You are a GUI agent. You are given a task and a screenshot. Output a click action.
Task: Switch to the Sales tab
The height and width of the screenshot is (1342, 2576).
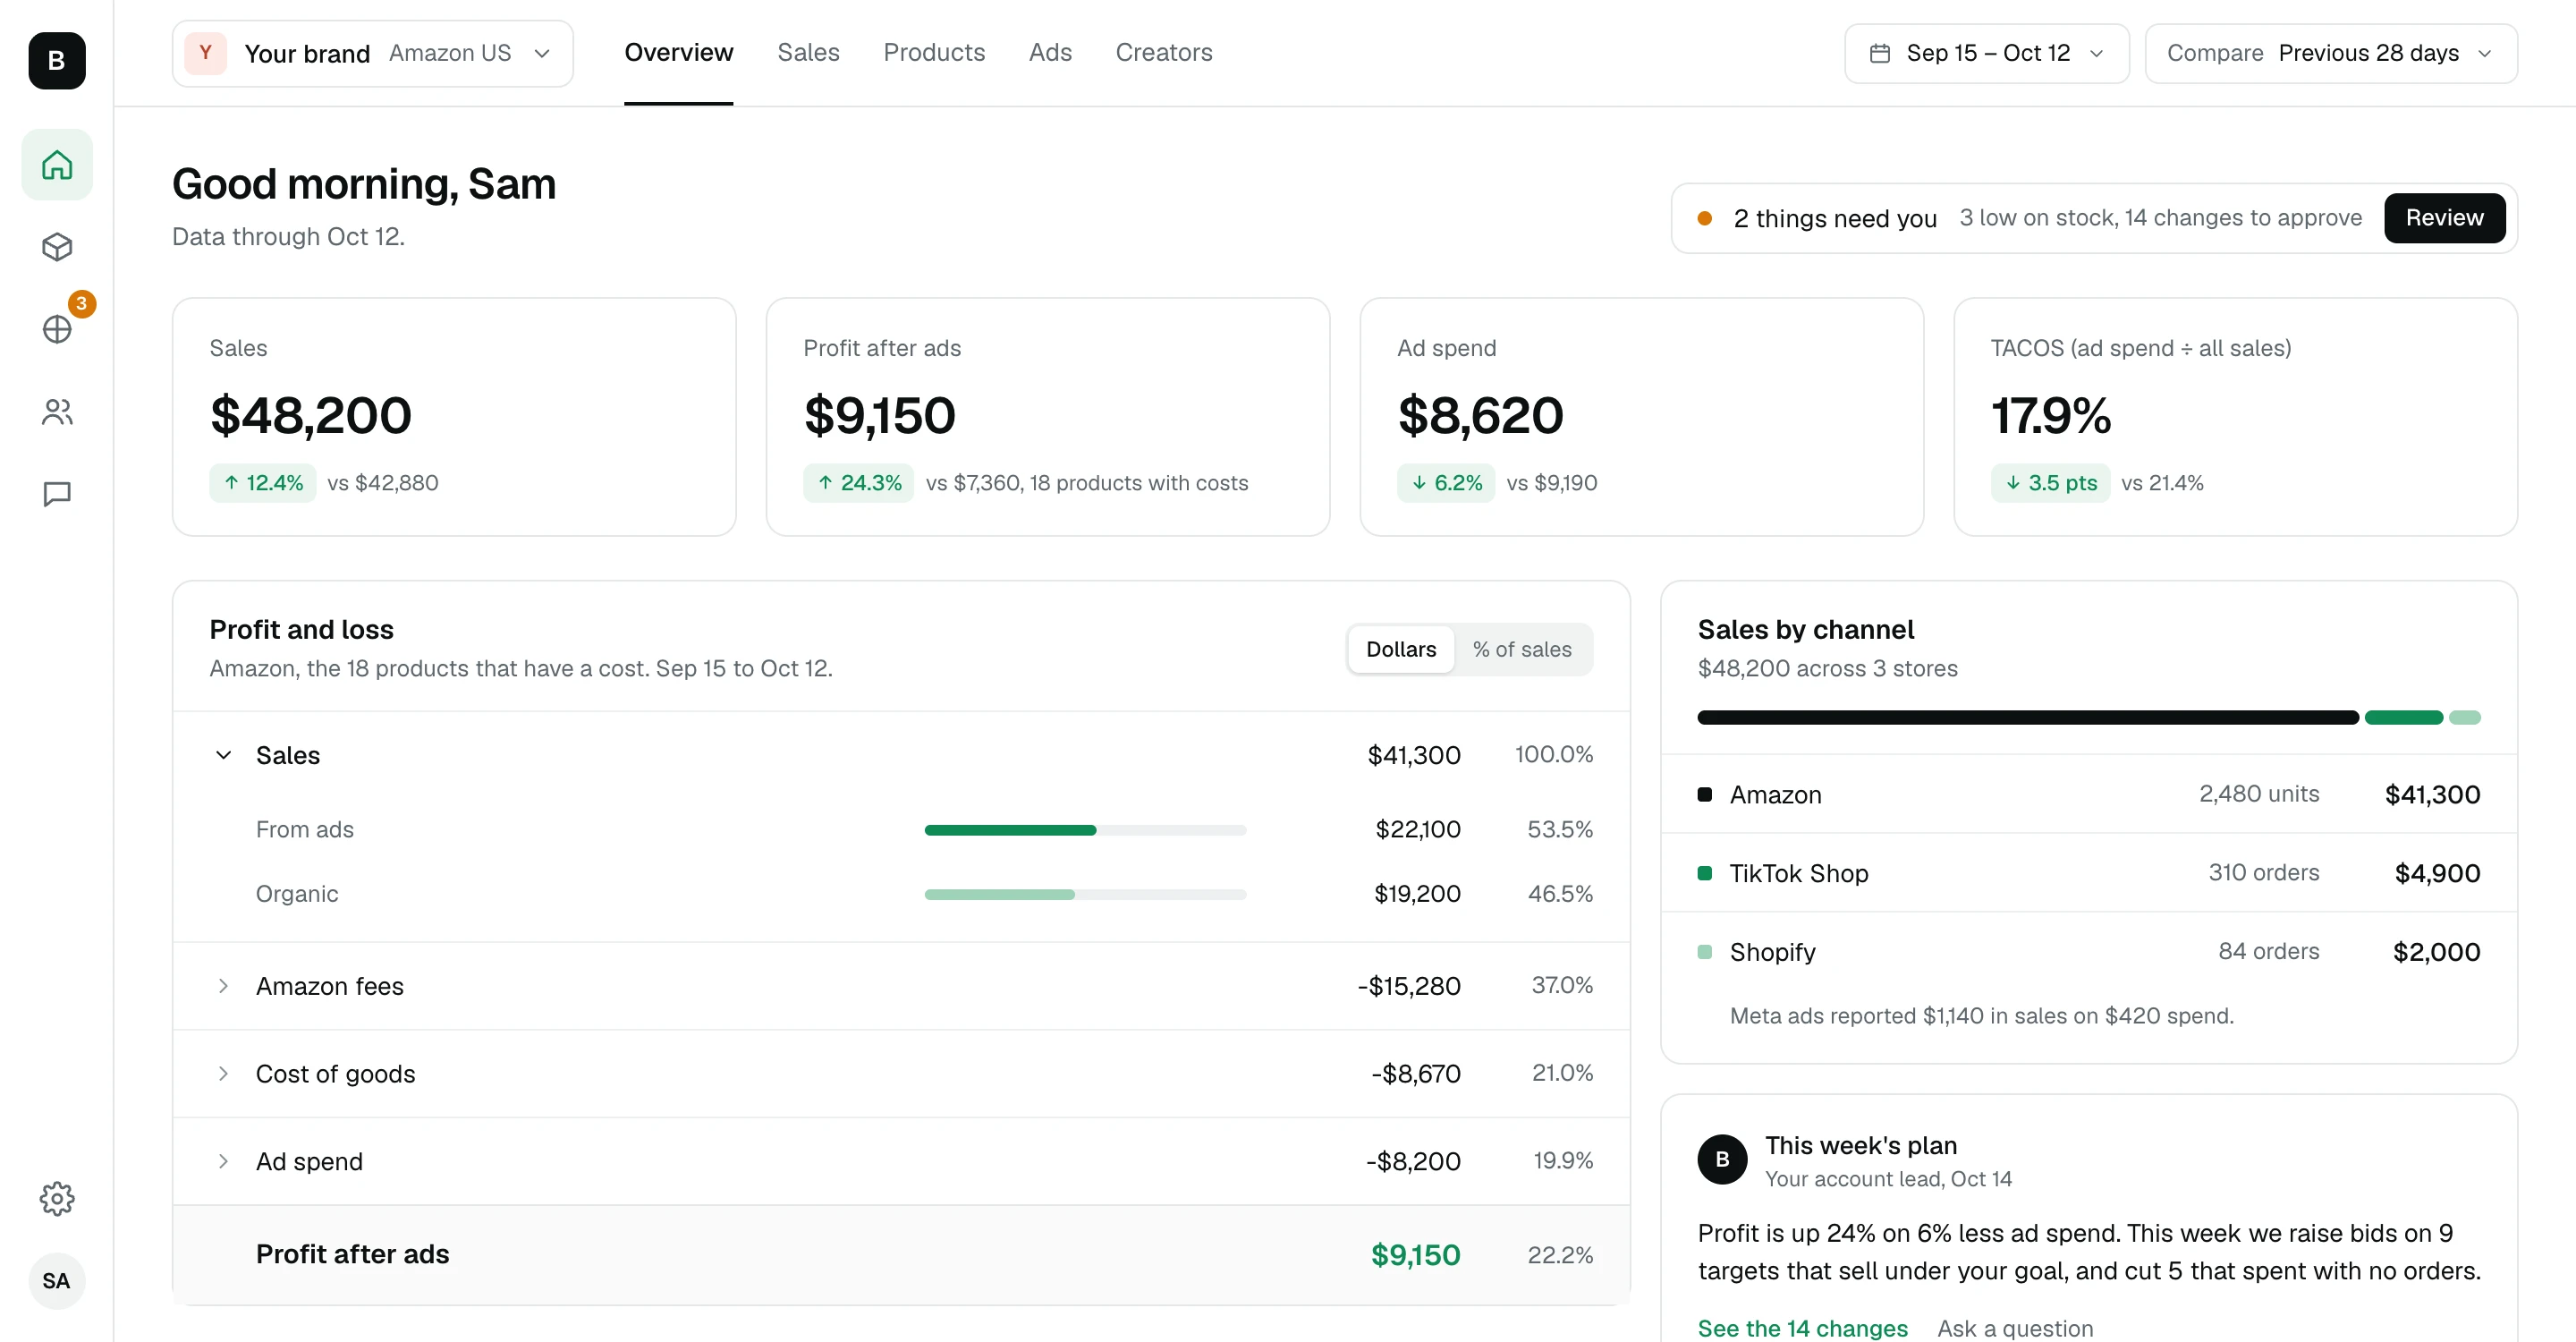808,53
